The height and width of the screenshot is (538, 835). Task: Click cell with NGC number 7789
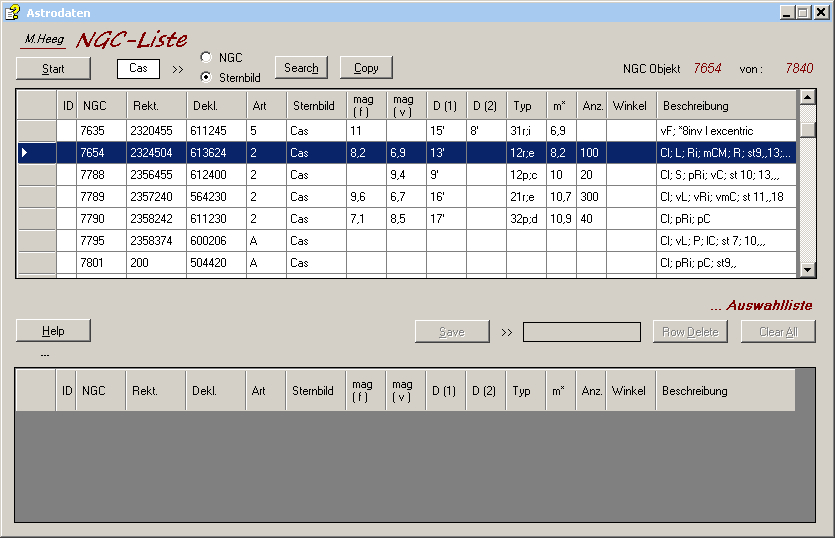coord(101,197)
